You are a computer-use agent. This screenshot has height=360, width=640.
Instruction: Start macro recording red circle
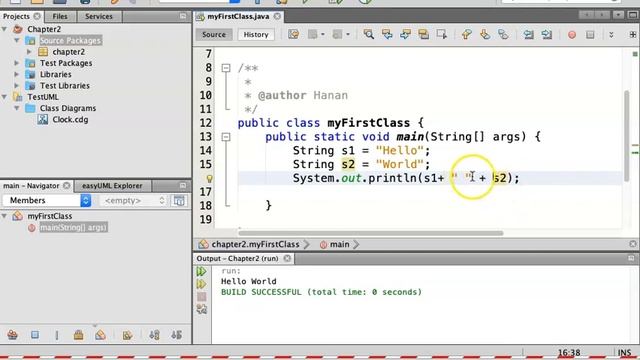click(572, 35)
